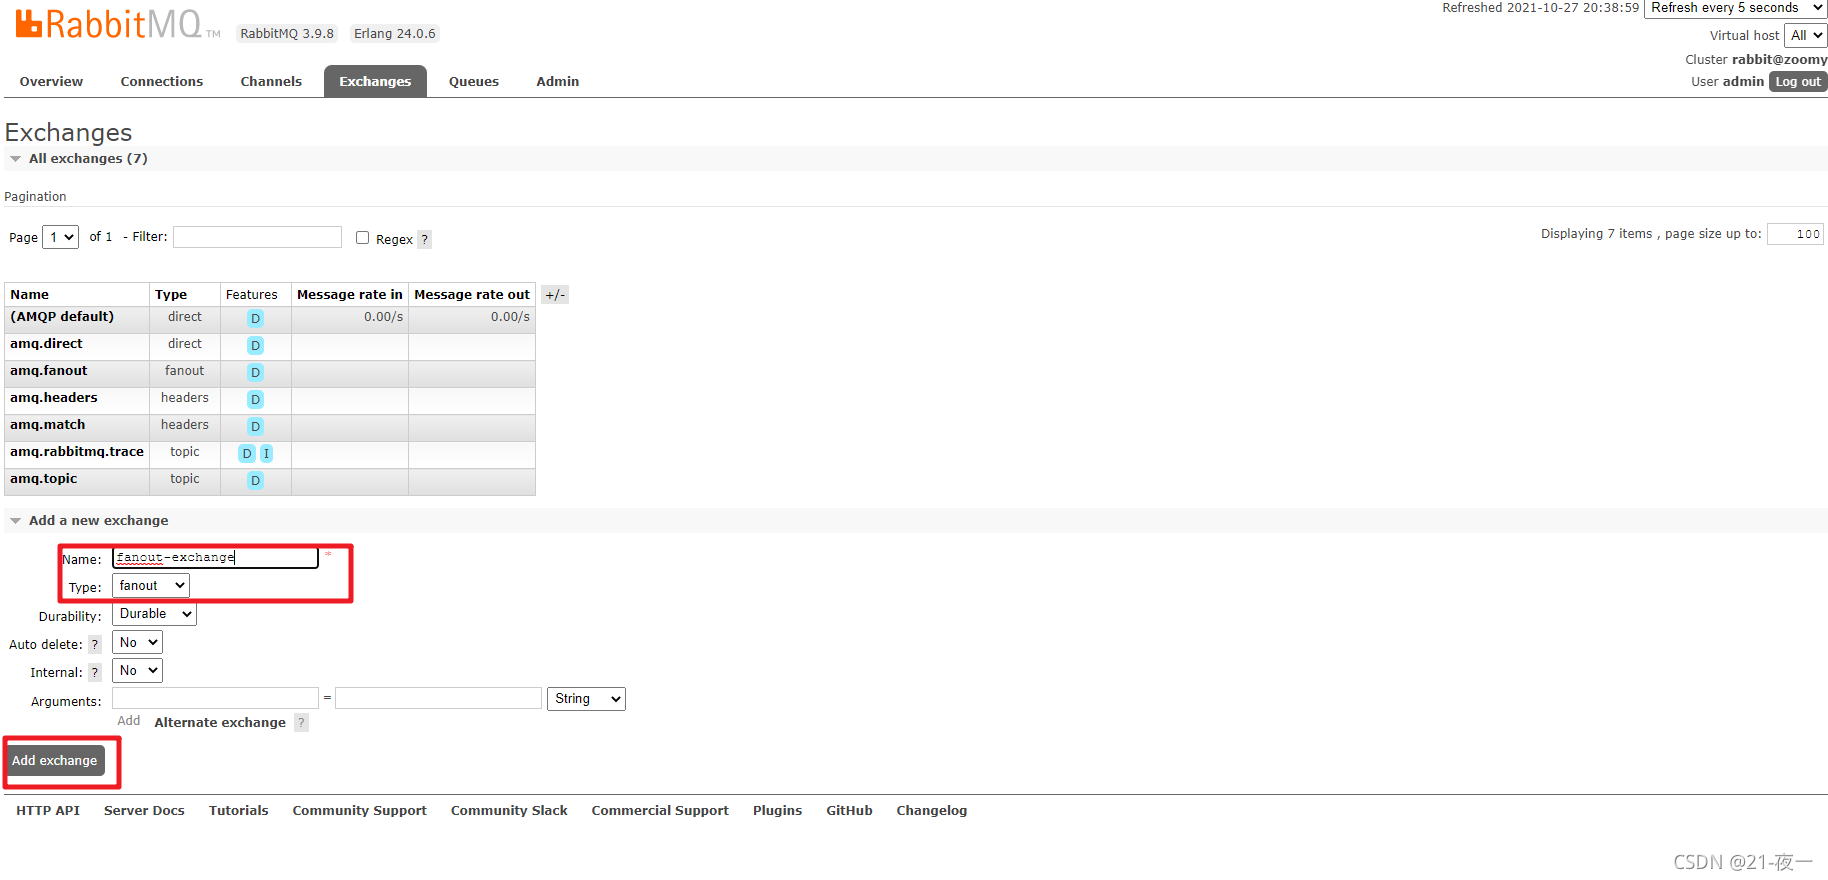Open the amq.headers exchange

54,398
